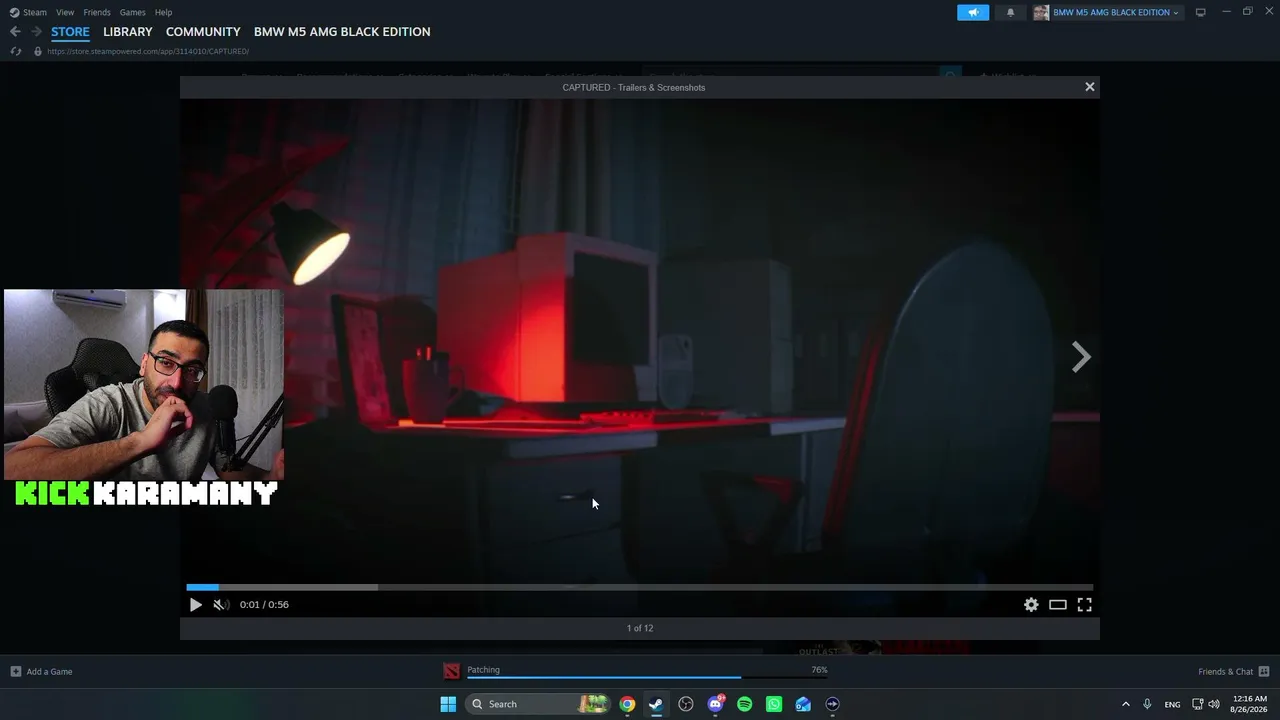Open the notifications bell
1280x720 pixels.
1010,12
